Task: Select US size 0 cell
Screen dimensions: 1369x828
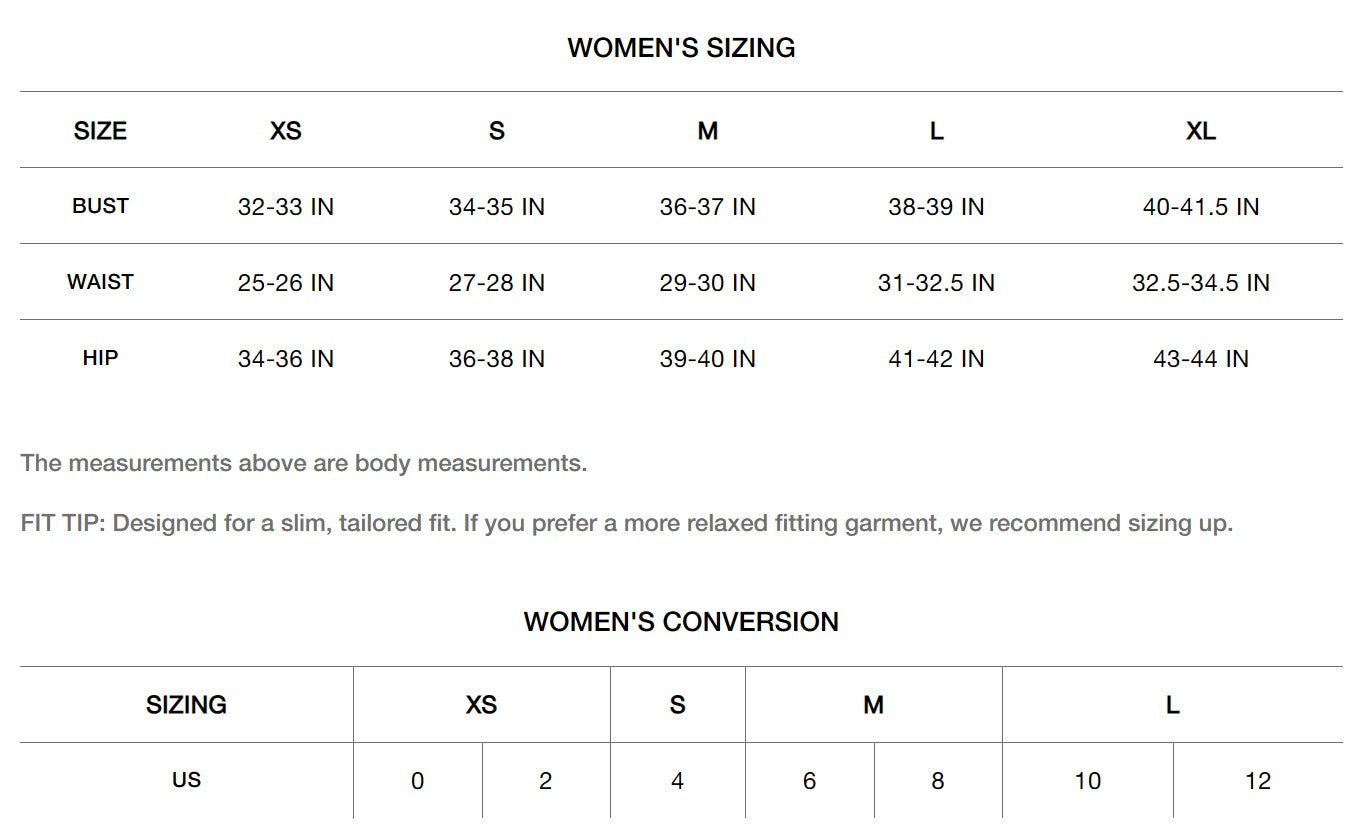Action: (417, 781)
